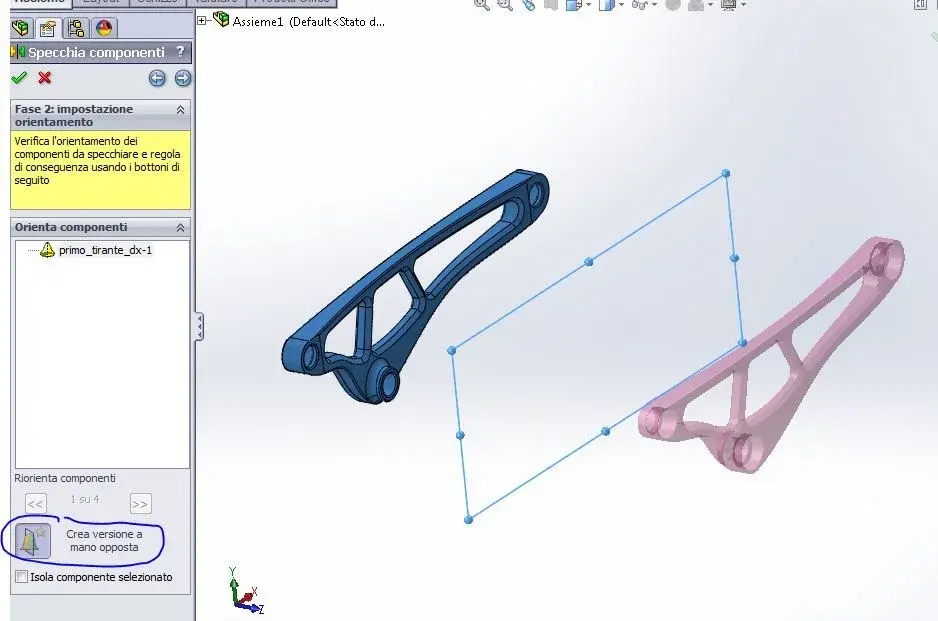
Task: Open the Display Style dropdown arrow
Action: (x=621, y=5)
